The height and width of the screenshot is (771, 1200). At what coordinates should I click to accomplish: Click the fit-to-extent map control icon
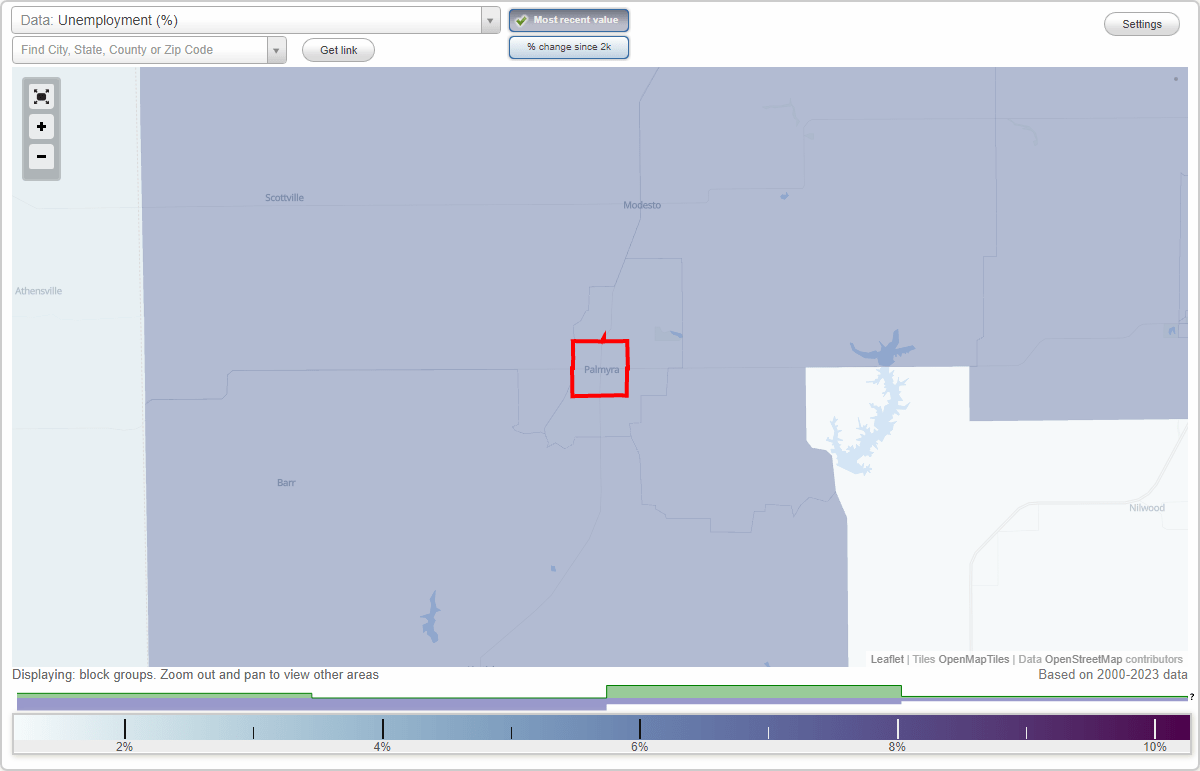[x=41, y=96]
